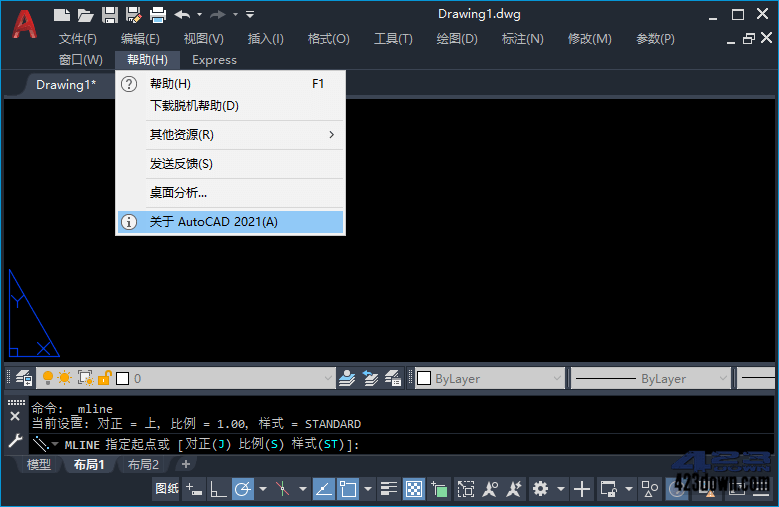Switch to the 布局2 layout tab

(143, 465)
